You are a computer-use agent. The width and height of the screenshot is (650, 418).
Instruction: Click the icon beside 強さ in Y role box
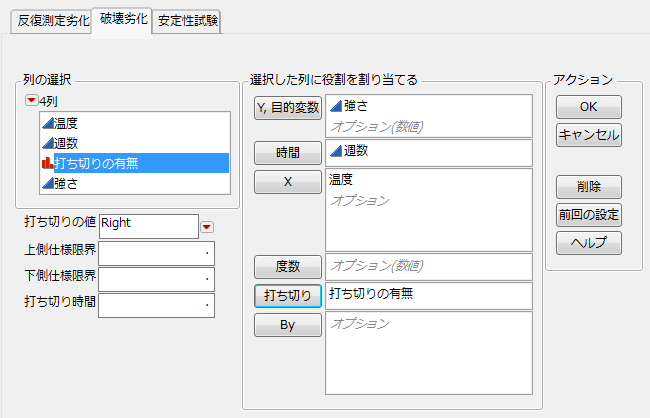(335, 105)
